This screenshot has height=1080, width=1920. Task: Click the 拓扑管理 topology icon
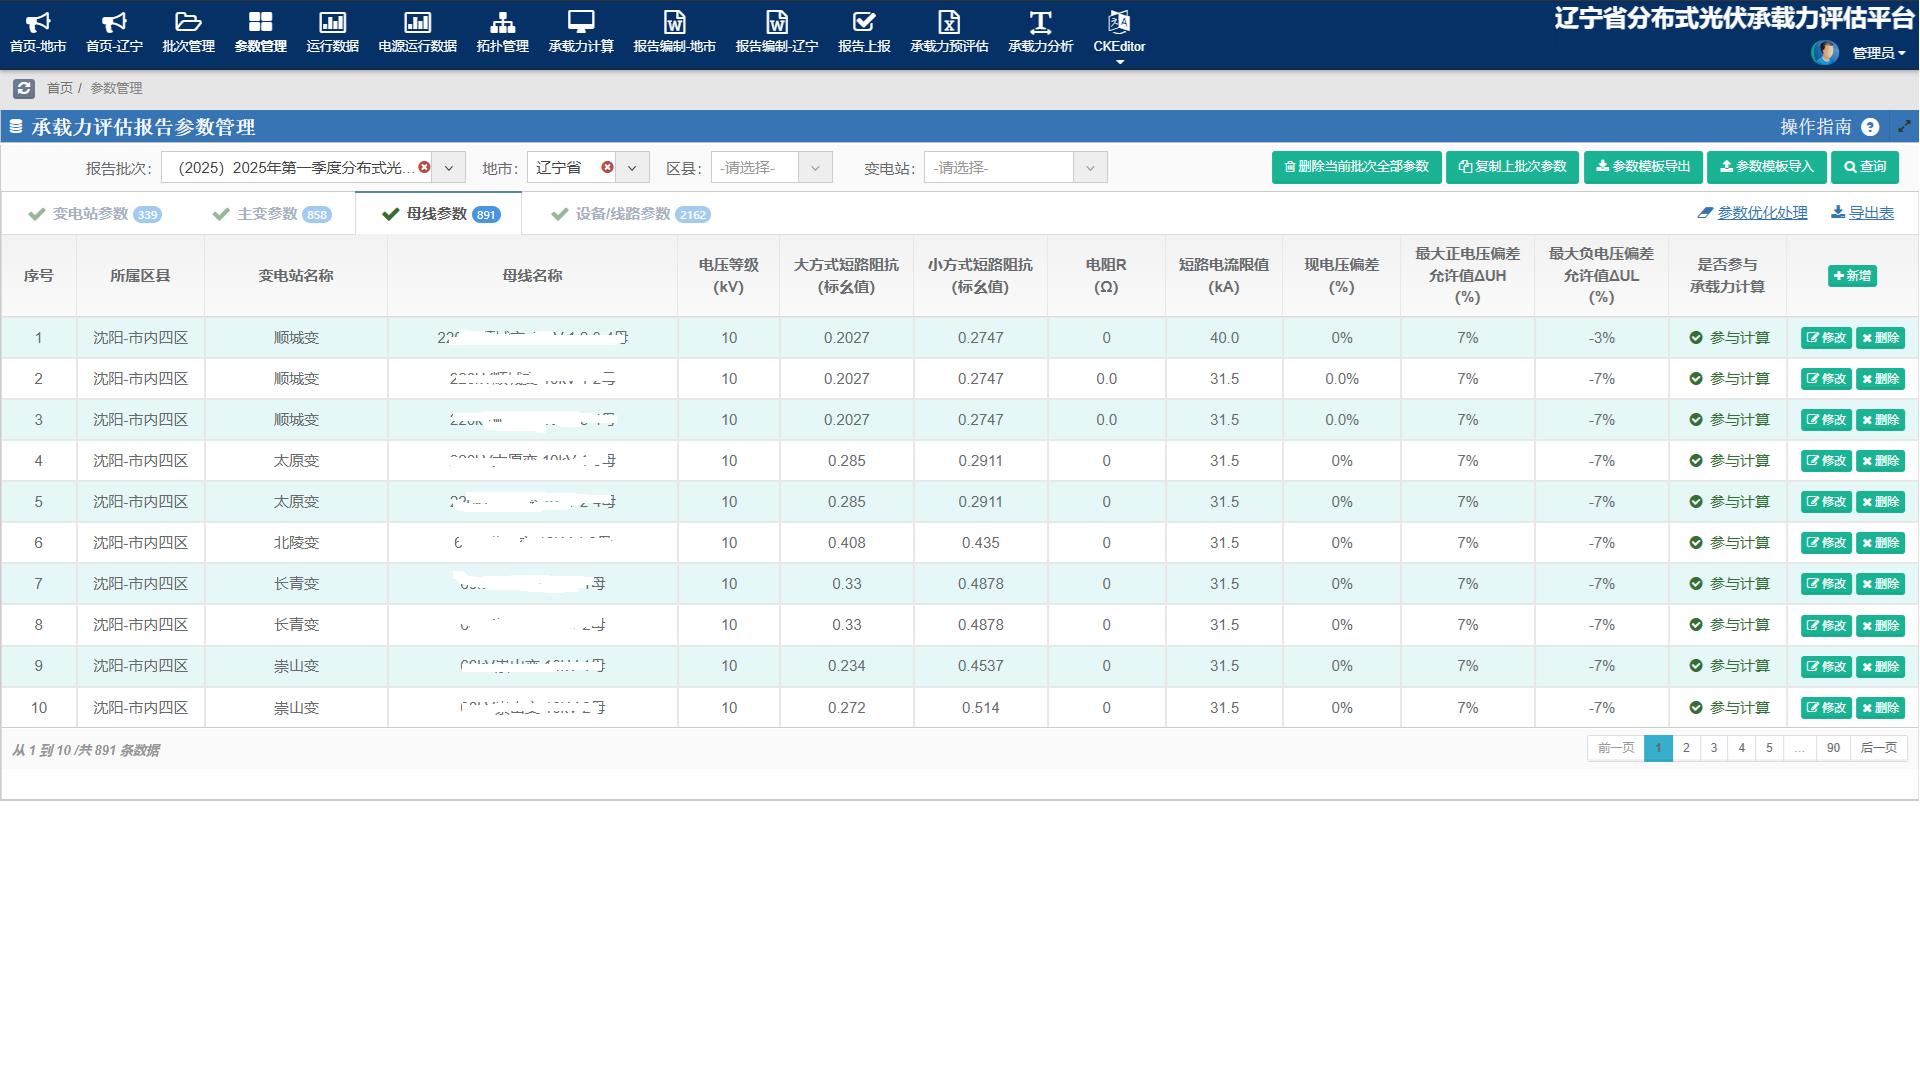pos(502,23)
